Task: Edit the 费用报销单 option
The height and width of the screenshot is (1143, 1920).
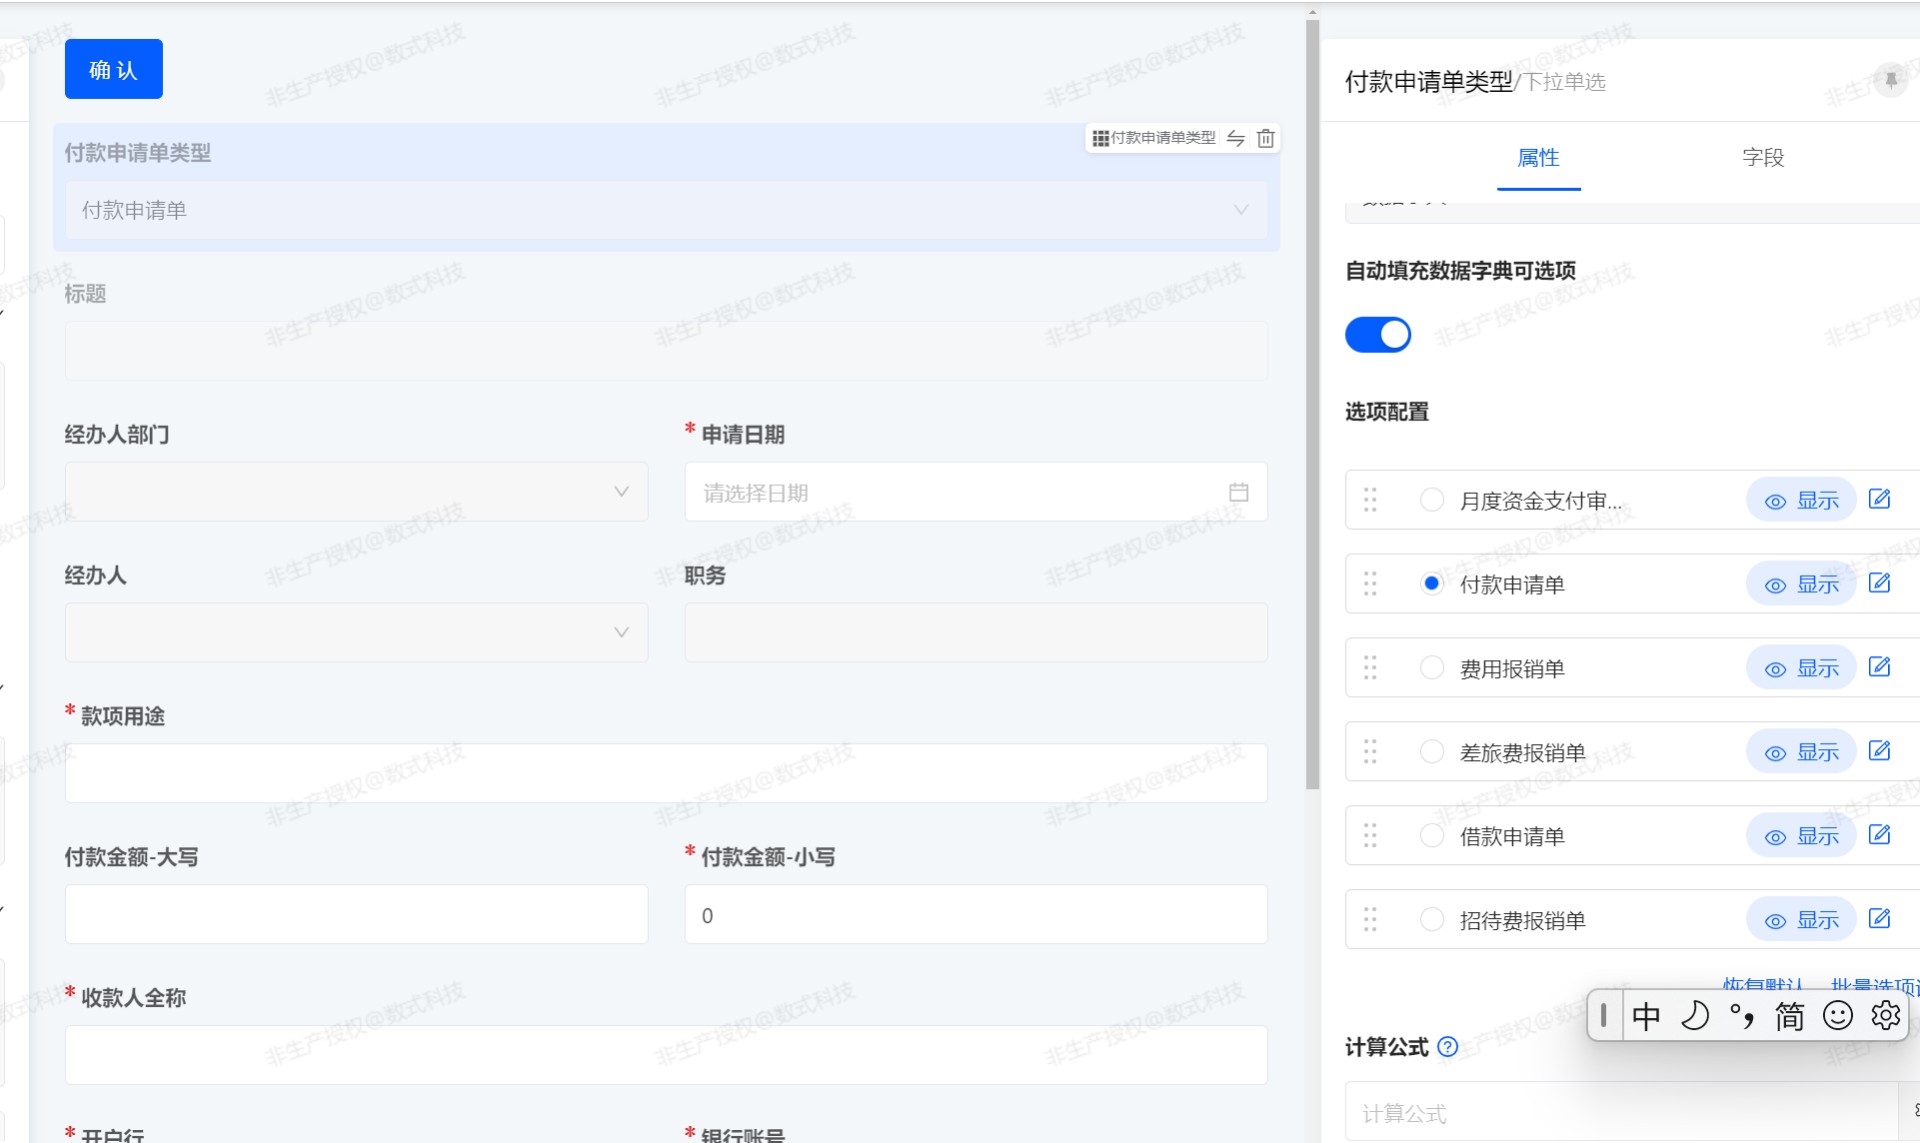Action: pyautogui.click(x=1880, y=667)
